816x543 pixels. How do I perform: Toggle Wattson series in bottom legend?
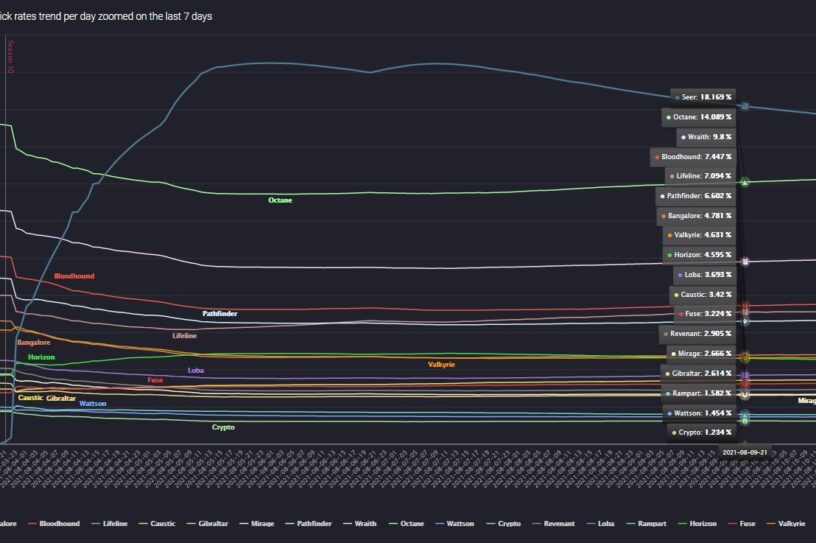pos(455,524)
